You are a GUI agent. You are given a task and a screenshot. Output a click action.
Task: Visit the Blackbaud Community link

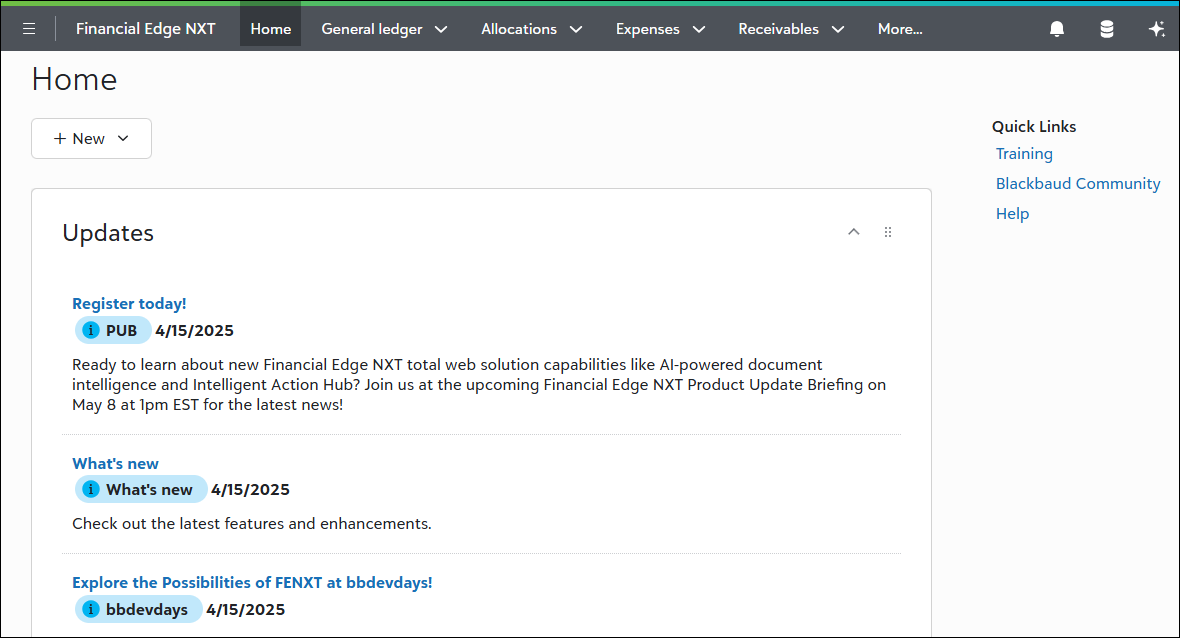[1078, 184]
